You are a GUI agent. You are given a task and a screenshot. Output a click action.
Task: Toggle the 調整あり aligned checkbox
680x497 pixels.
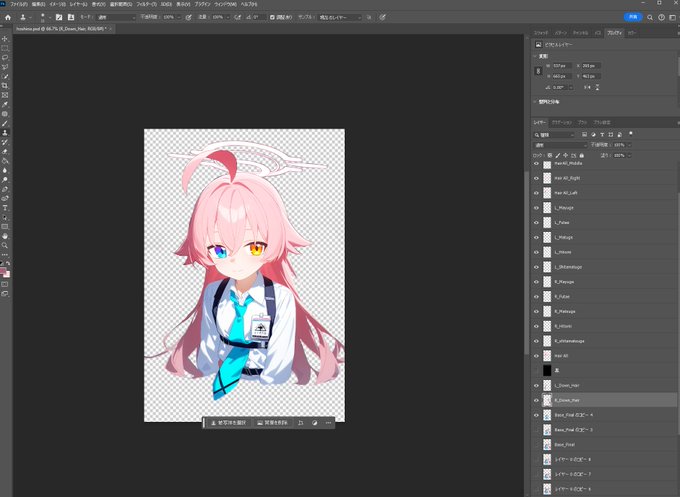point(272,17)
